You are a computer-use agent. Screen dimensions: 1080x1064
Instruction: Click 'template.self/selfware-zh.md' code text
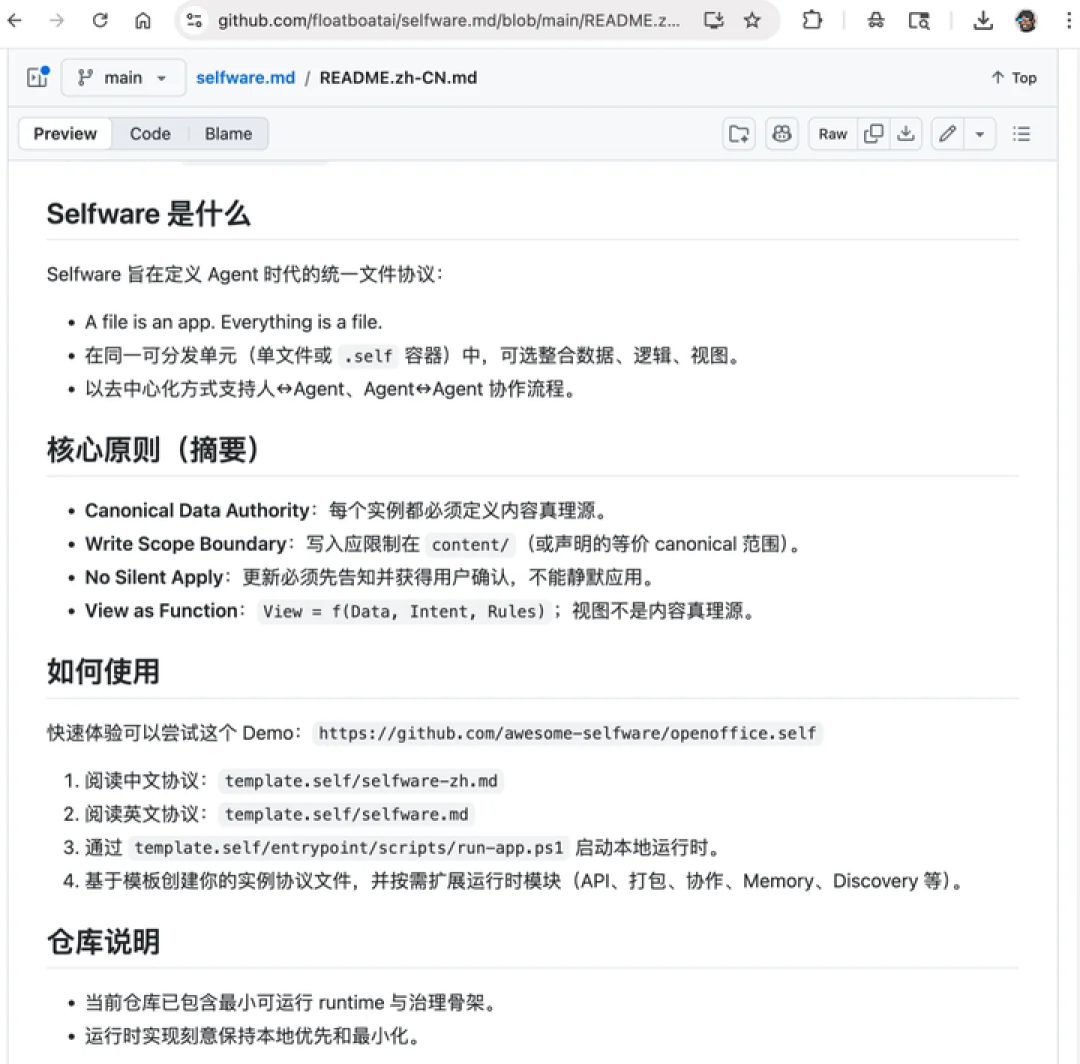tap(361, 781)
